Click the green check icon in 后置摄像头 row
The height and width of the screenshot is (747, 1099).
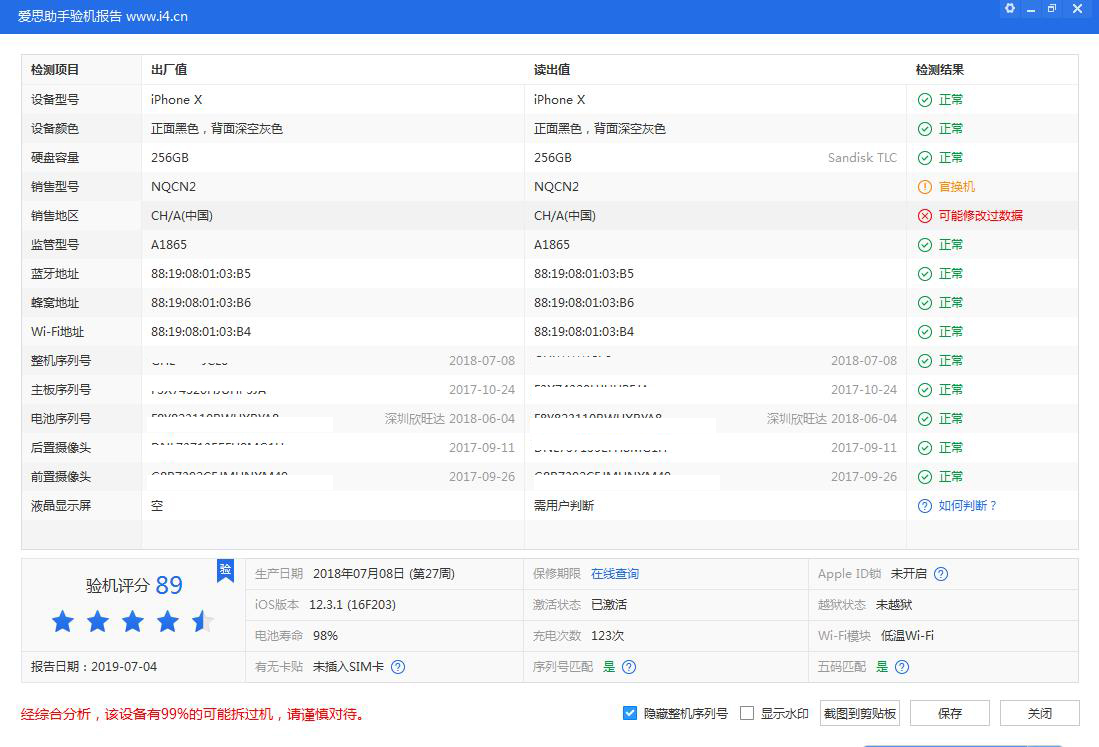click(x=924, y=448)
